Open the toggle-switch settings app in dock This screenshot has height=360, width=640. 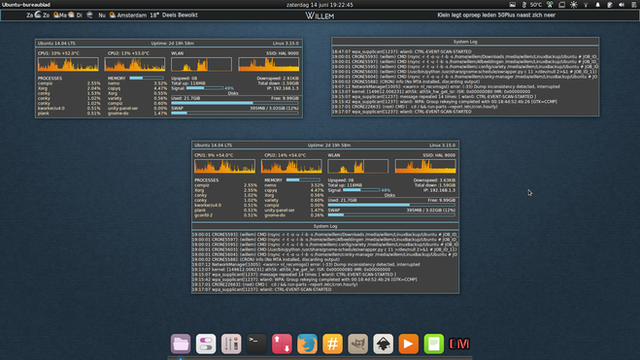tap(206, 344)
